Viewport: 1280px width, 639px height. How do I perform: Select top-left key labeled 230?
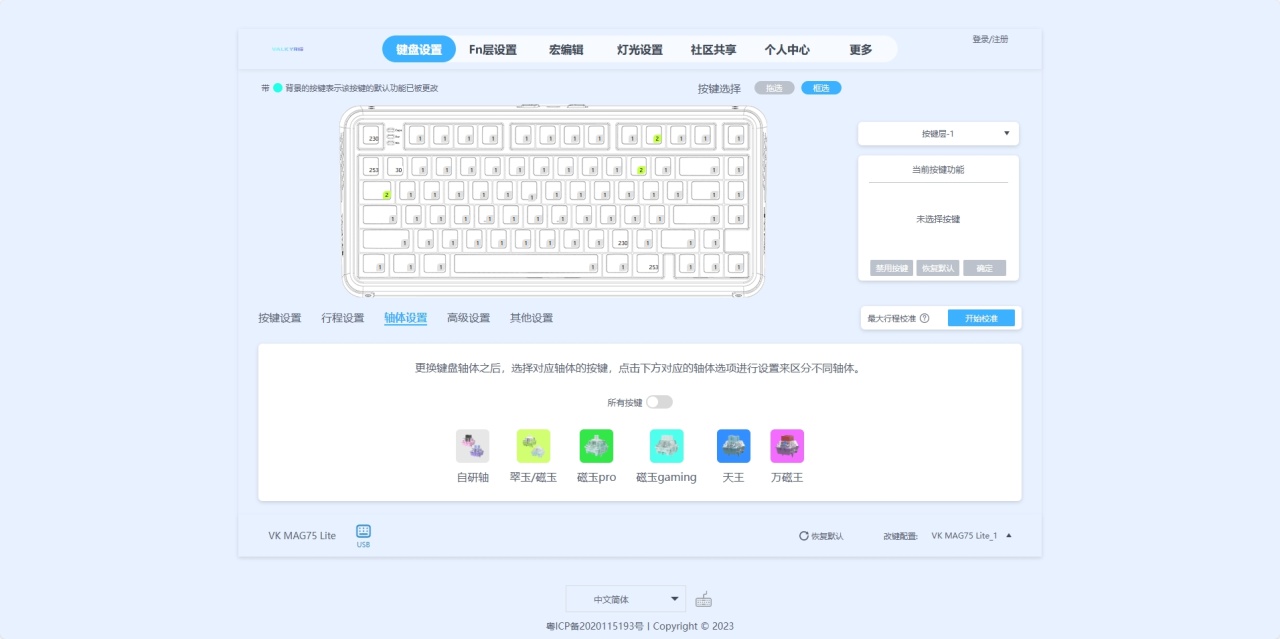point(373,135)
